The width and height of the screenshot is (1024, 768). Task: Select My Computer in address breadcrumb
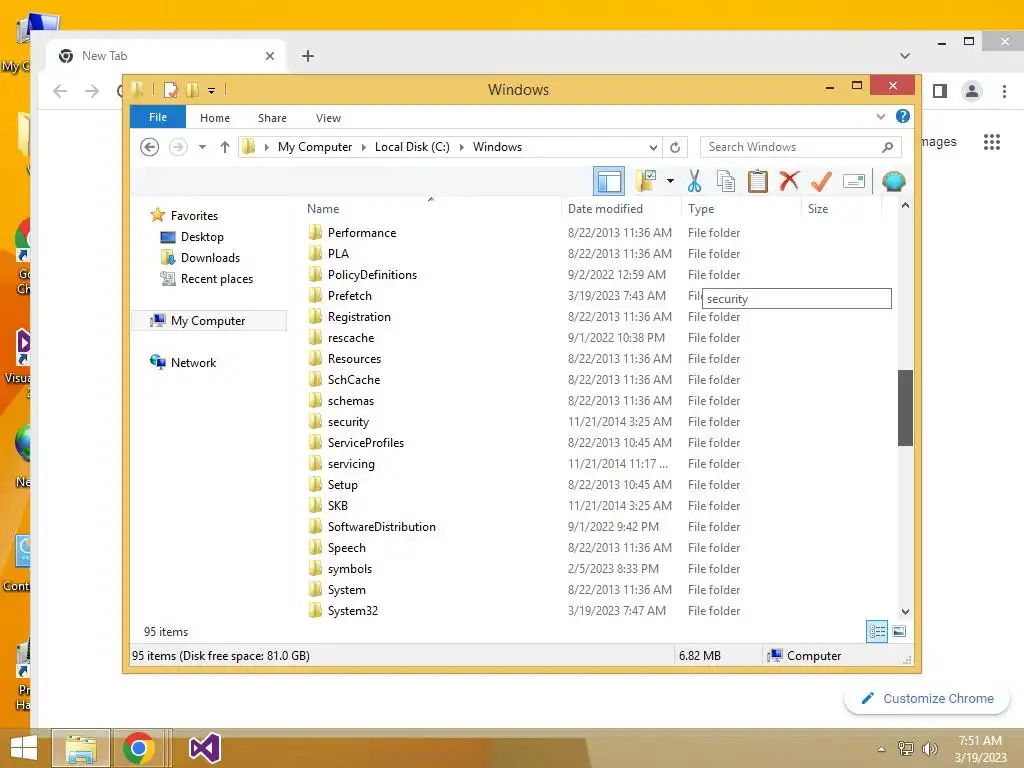[x=315, y=147]
